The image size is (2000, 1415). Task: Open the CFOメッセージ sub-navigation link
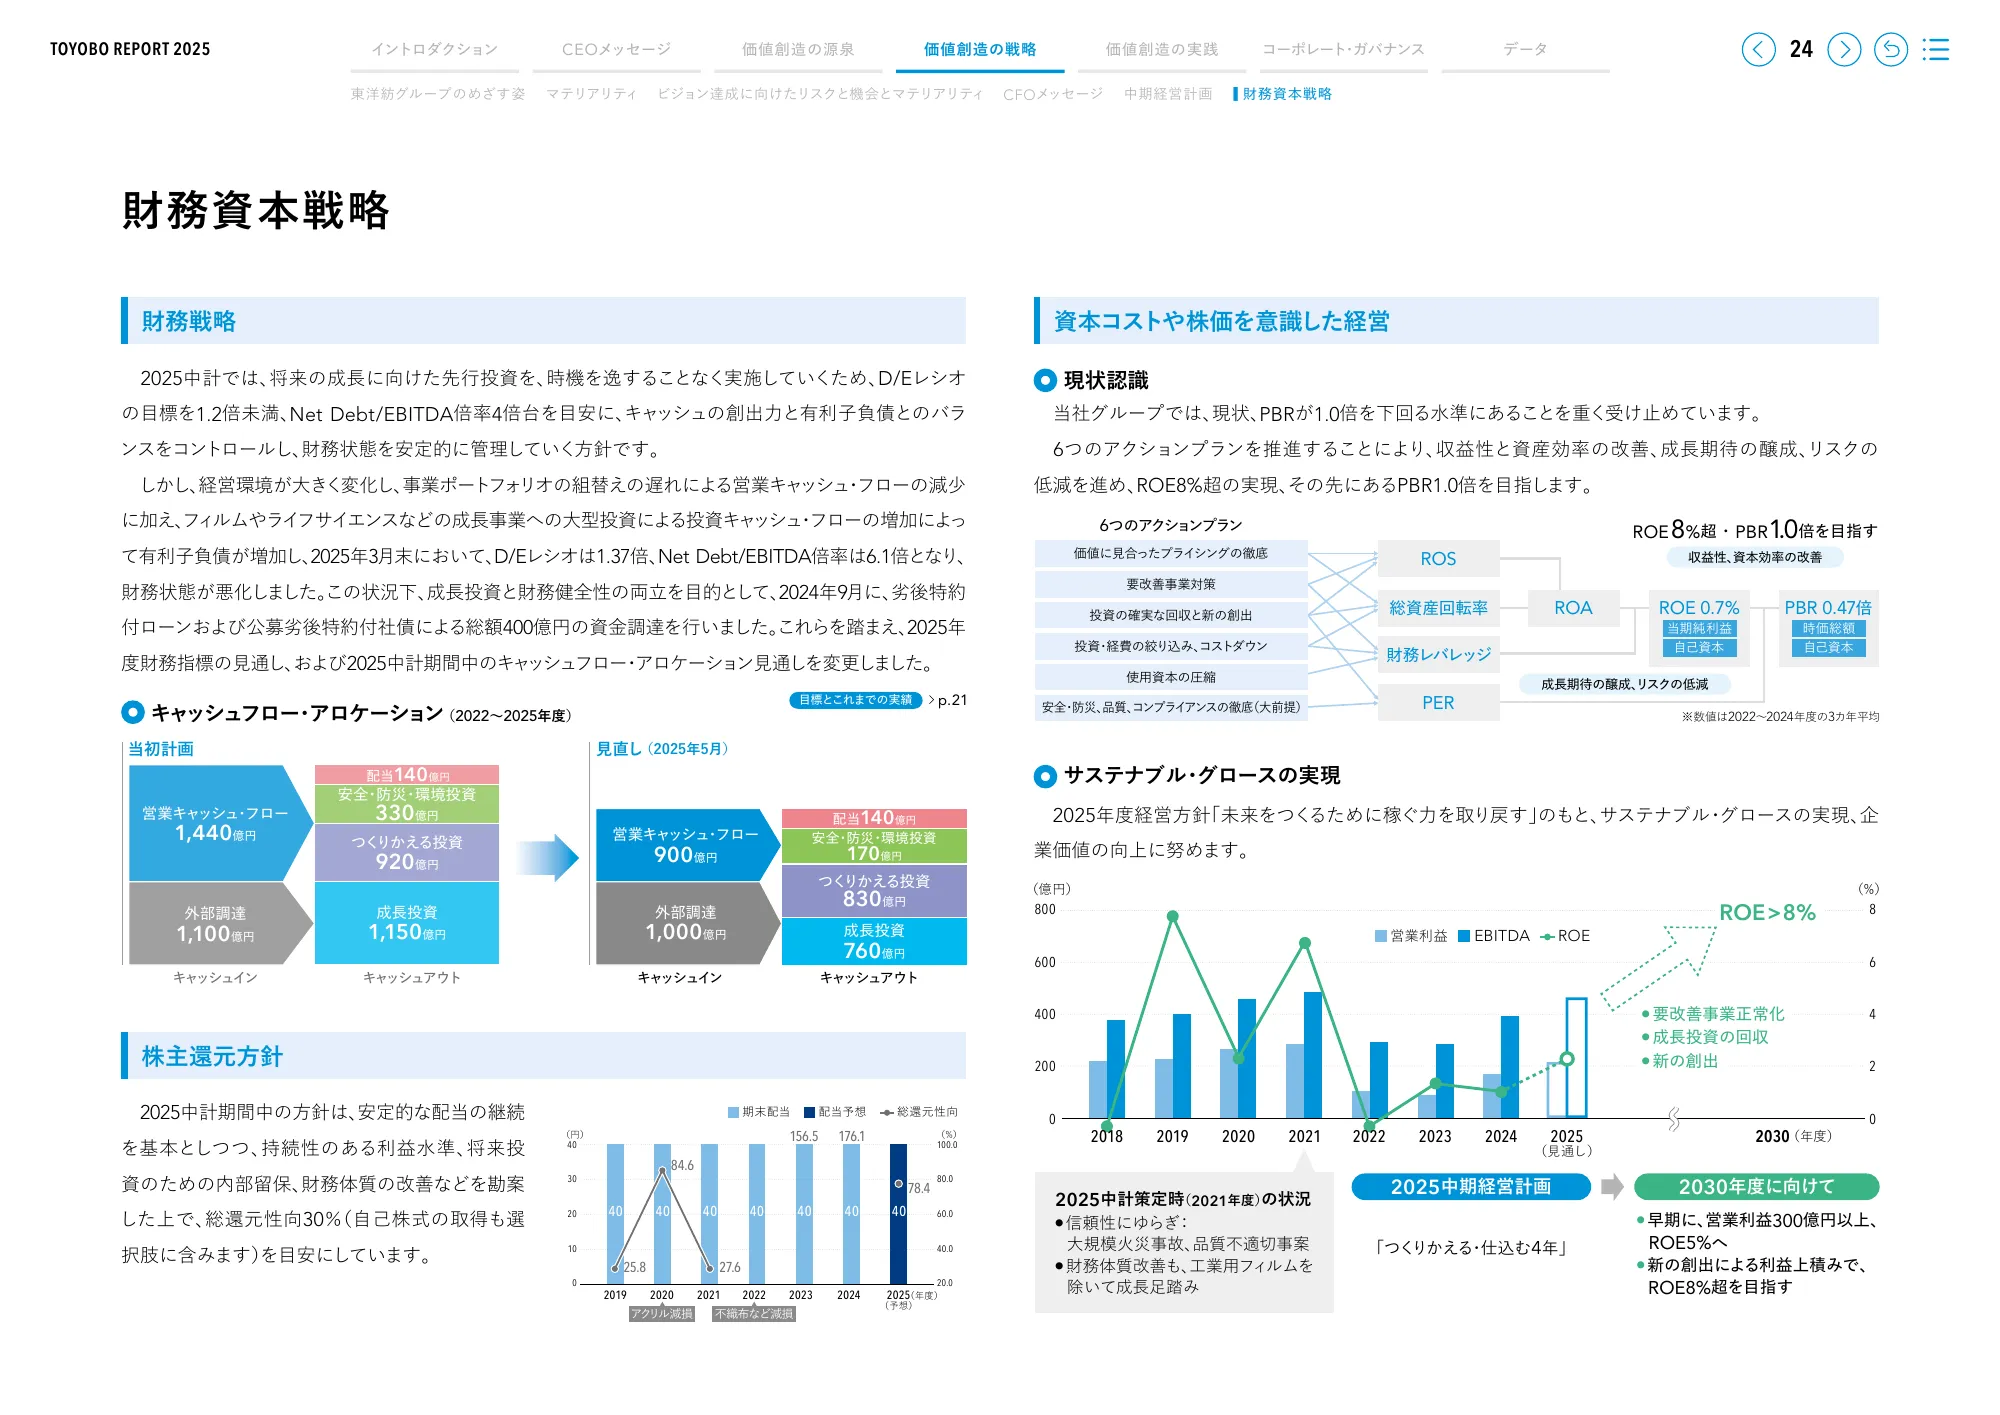tap(1054, 94)
